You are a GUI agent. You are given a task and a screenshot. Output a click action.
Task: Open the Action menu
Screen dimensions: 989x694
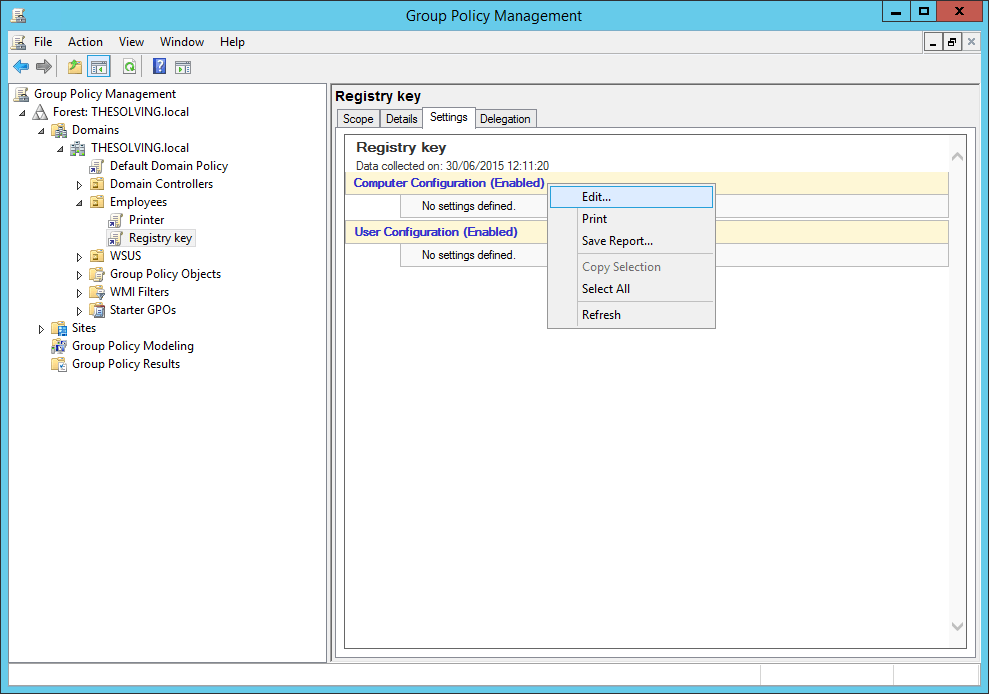(x=85, y=42)
